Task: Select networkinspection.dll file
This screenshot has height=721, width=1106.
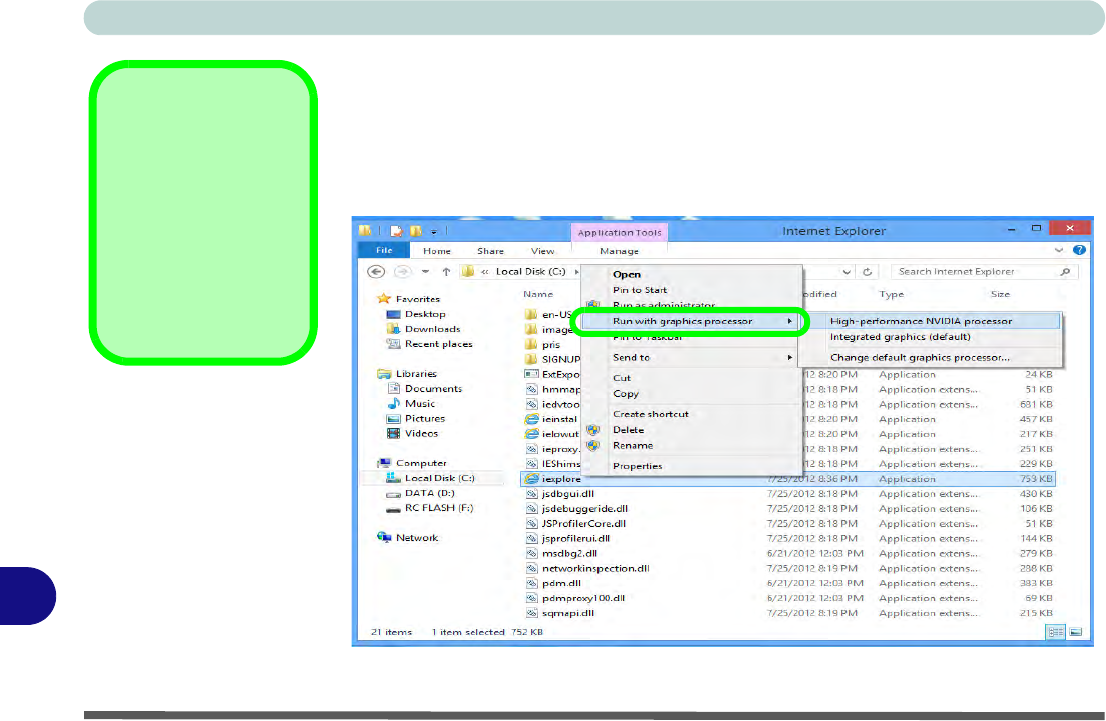Action: point(595,569)
